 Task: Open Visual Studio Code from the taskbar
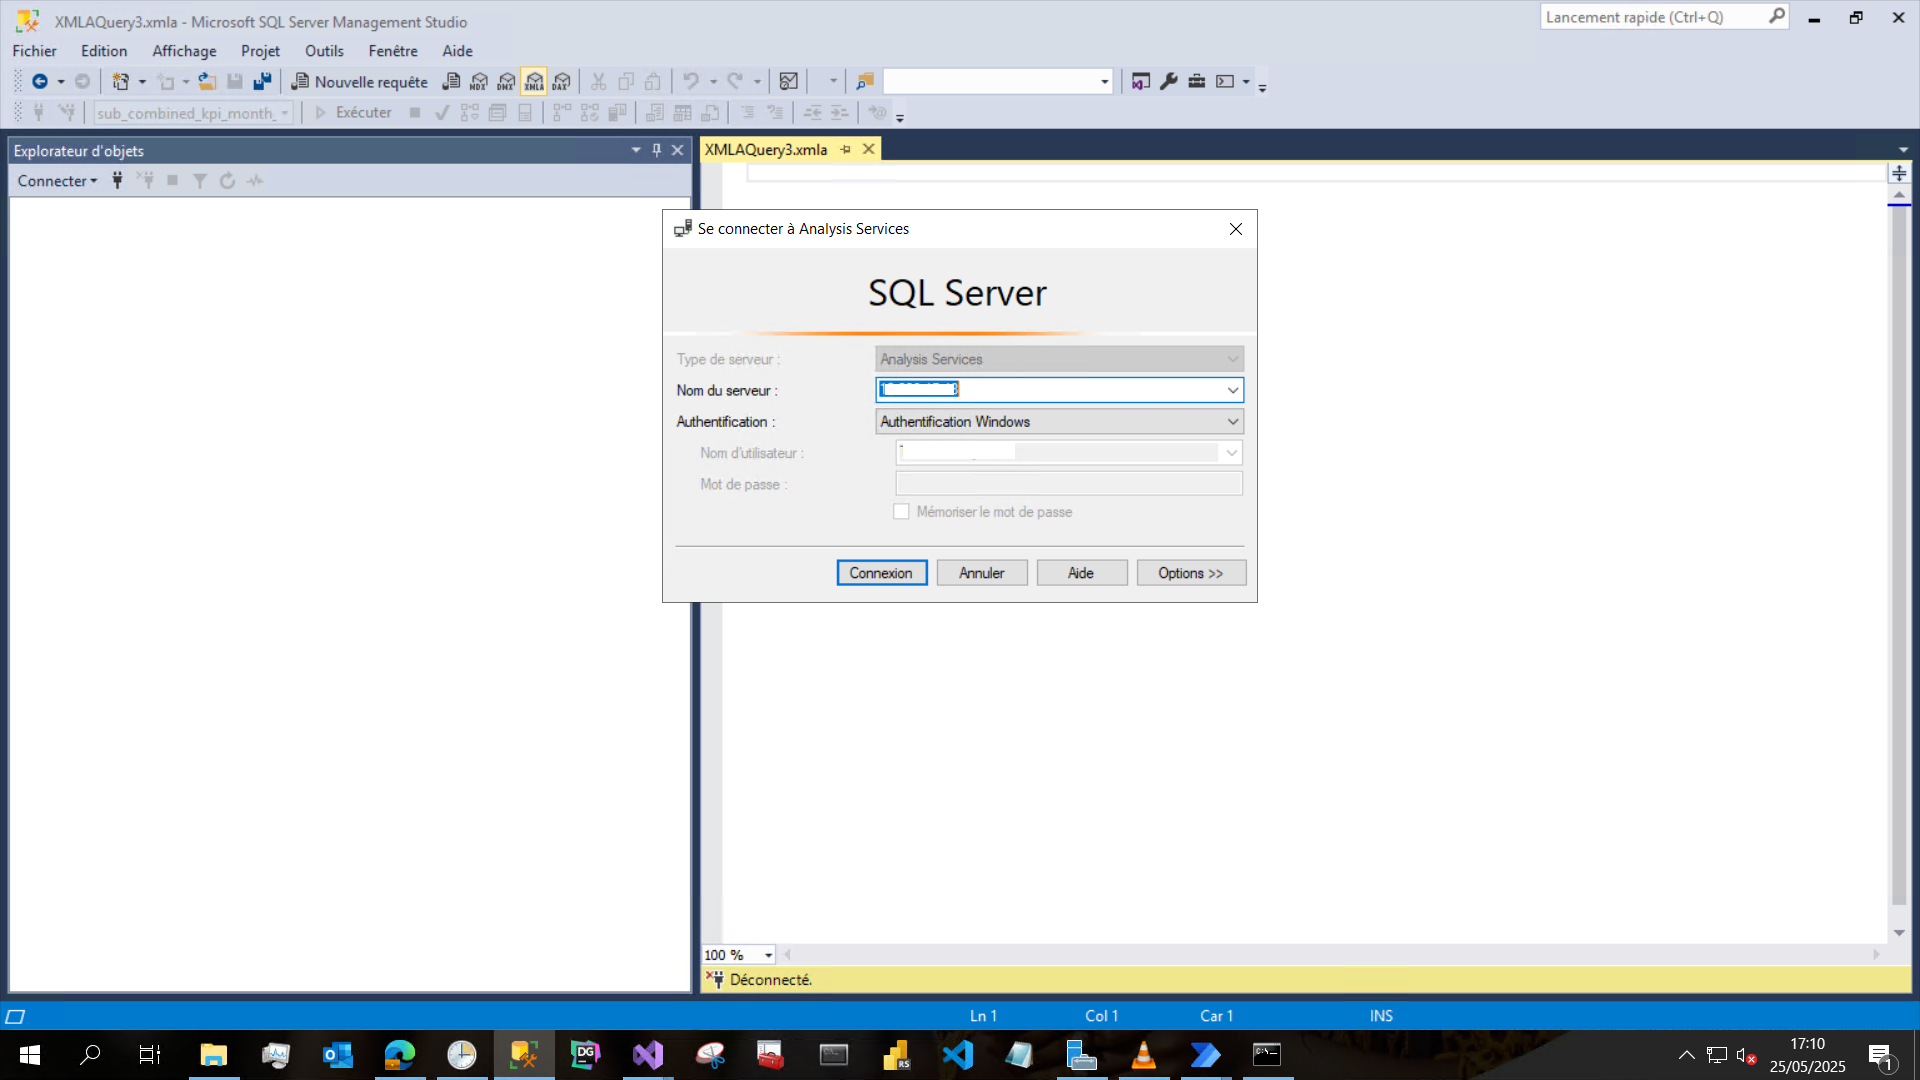957,1054
